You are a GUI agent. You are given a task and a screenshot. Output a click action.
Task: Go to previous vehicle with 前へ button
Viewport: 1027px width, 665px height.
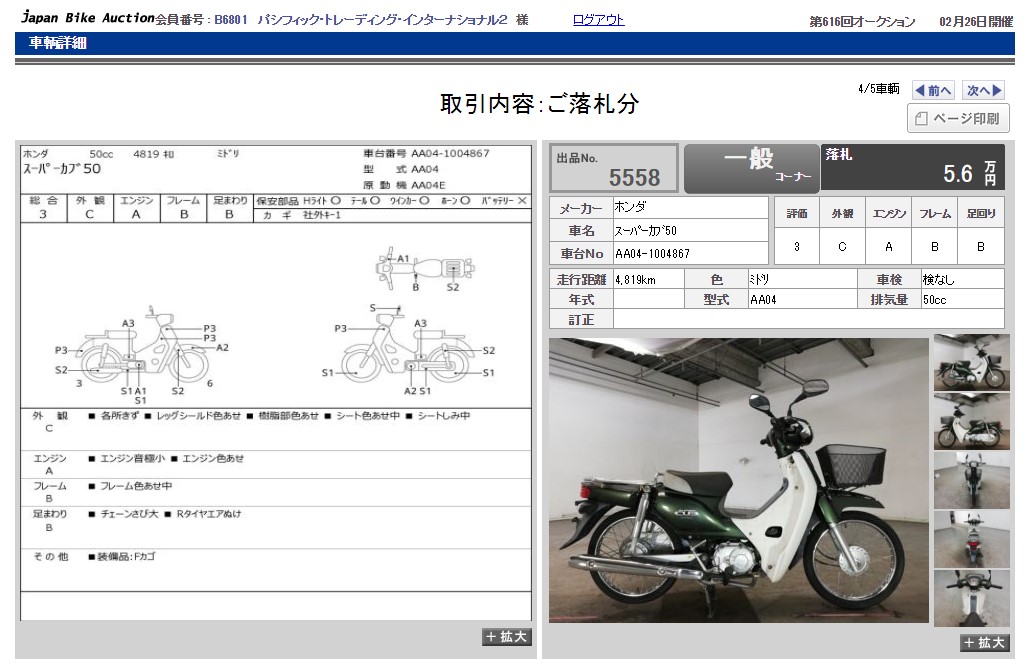933,90
